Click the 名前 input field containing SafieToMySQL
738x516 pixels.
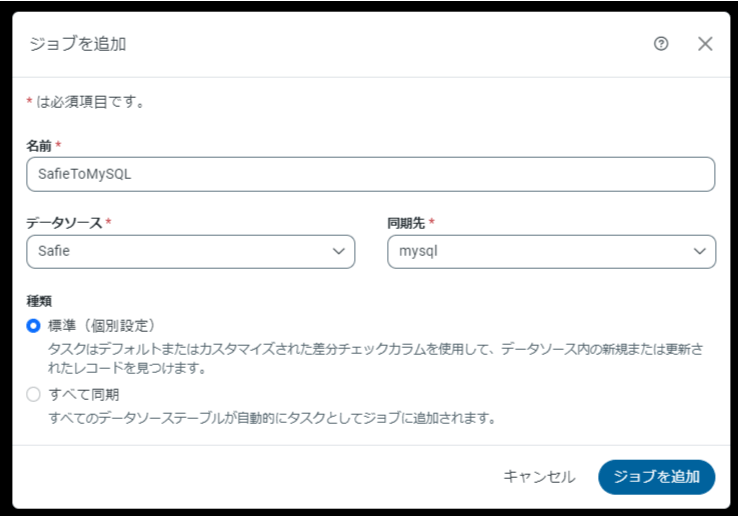point(370,174)
